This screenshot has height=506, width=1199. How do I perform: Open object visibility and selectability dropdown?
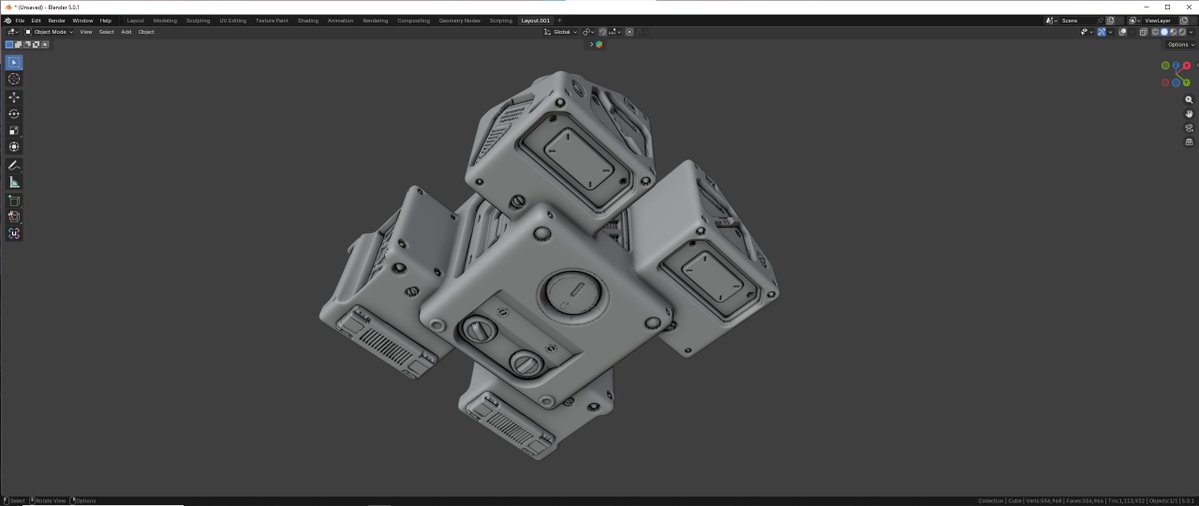1087,32
